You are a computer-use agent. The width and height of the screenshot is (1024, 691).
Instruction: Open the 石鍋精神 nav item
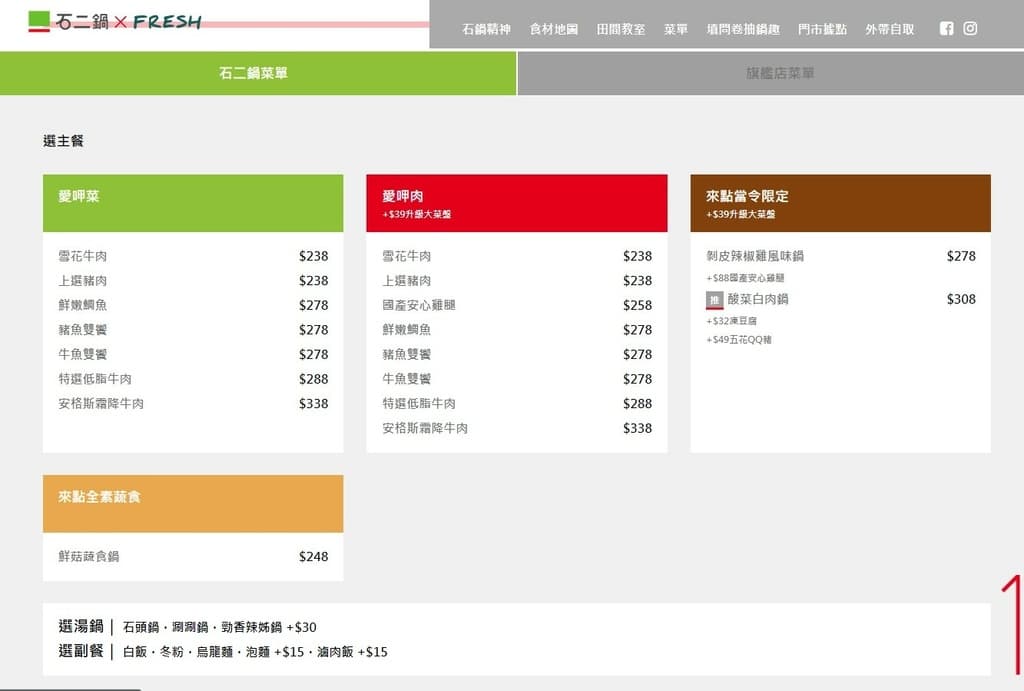click(487, 29)
